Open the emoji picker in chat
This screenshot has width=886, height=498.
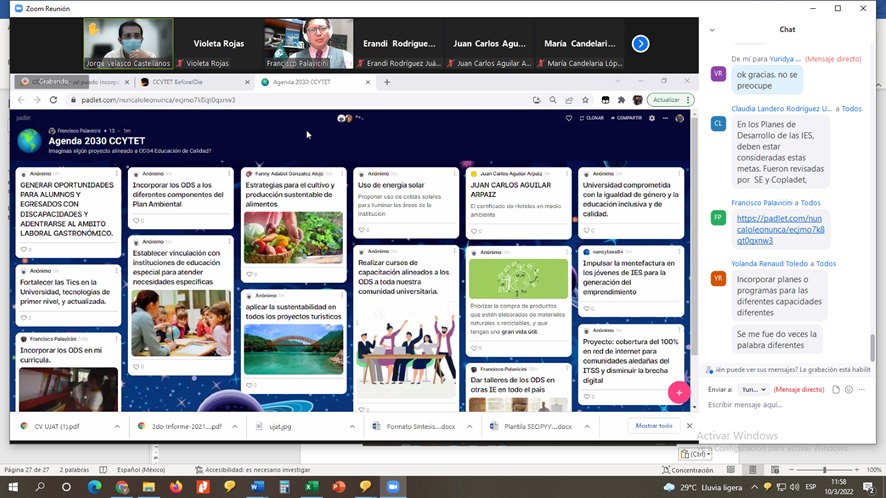click(x=849, y=389)
